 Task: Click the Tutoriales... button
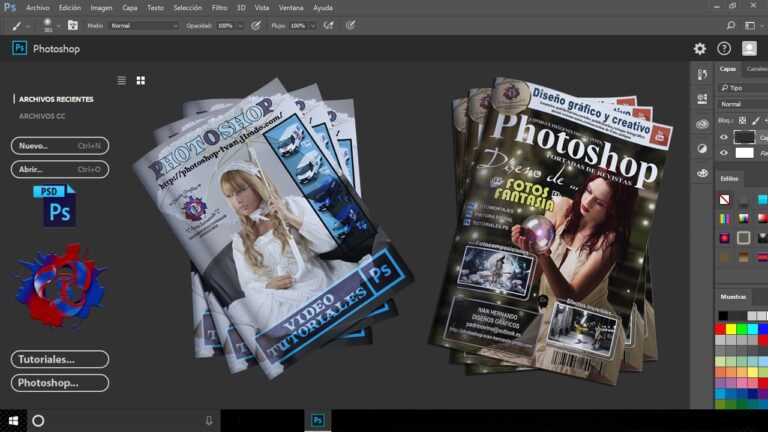[x=60, y=359]
